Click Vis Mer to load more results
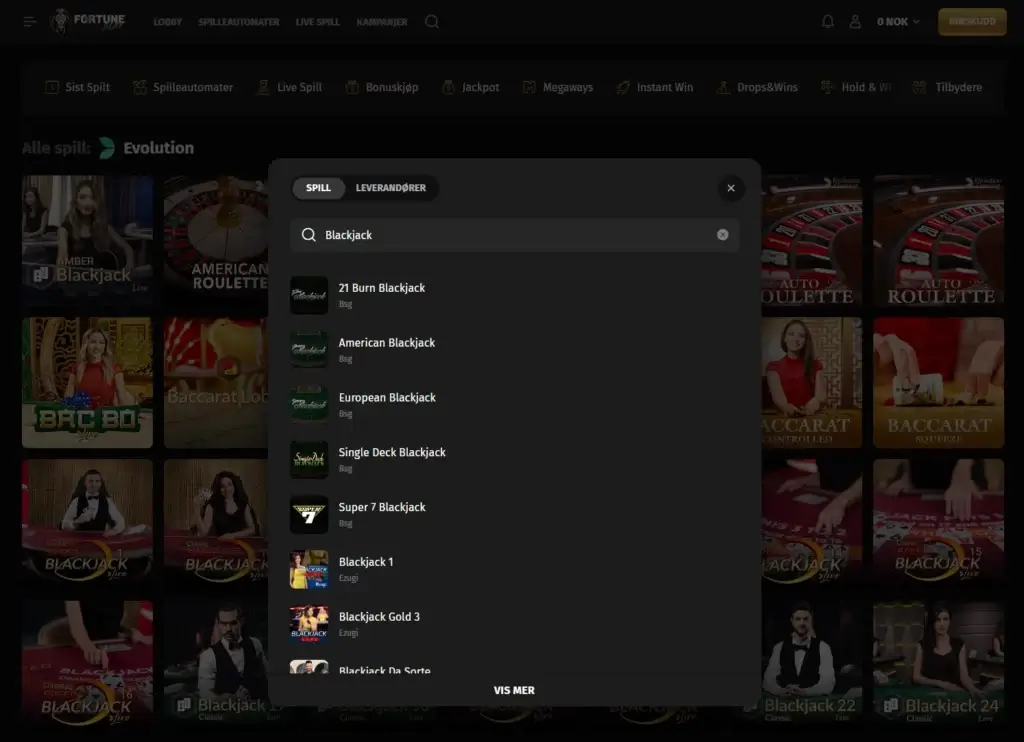The width and height of the screenshot is (1024, 742). pyautogui.click(x=514, y=690)
